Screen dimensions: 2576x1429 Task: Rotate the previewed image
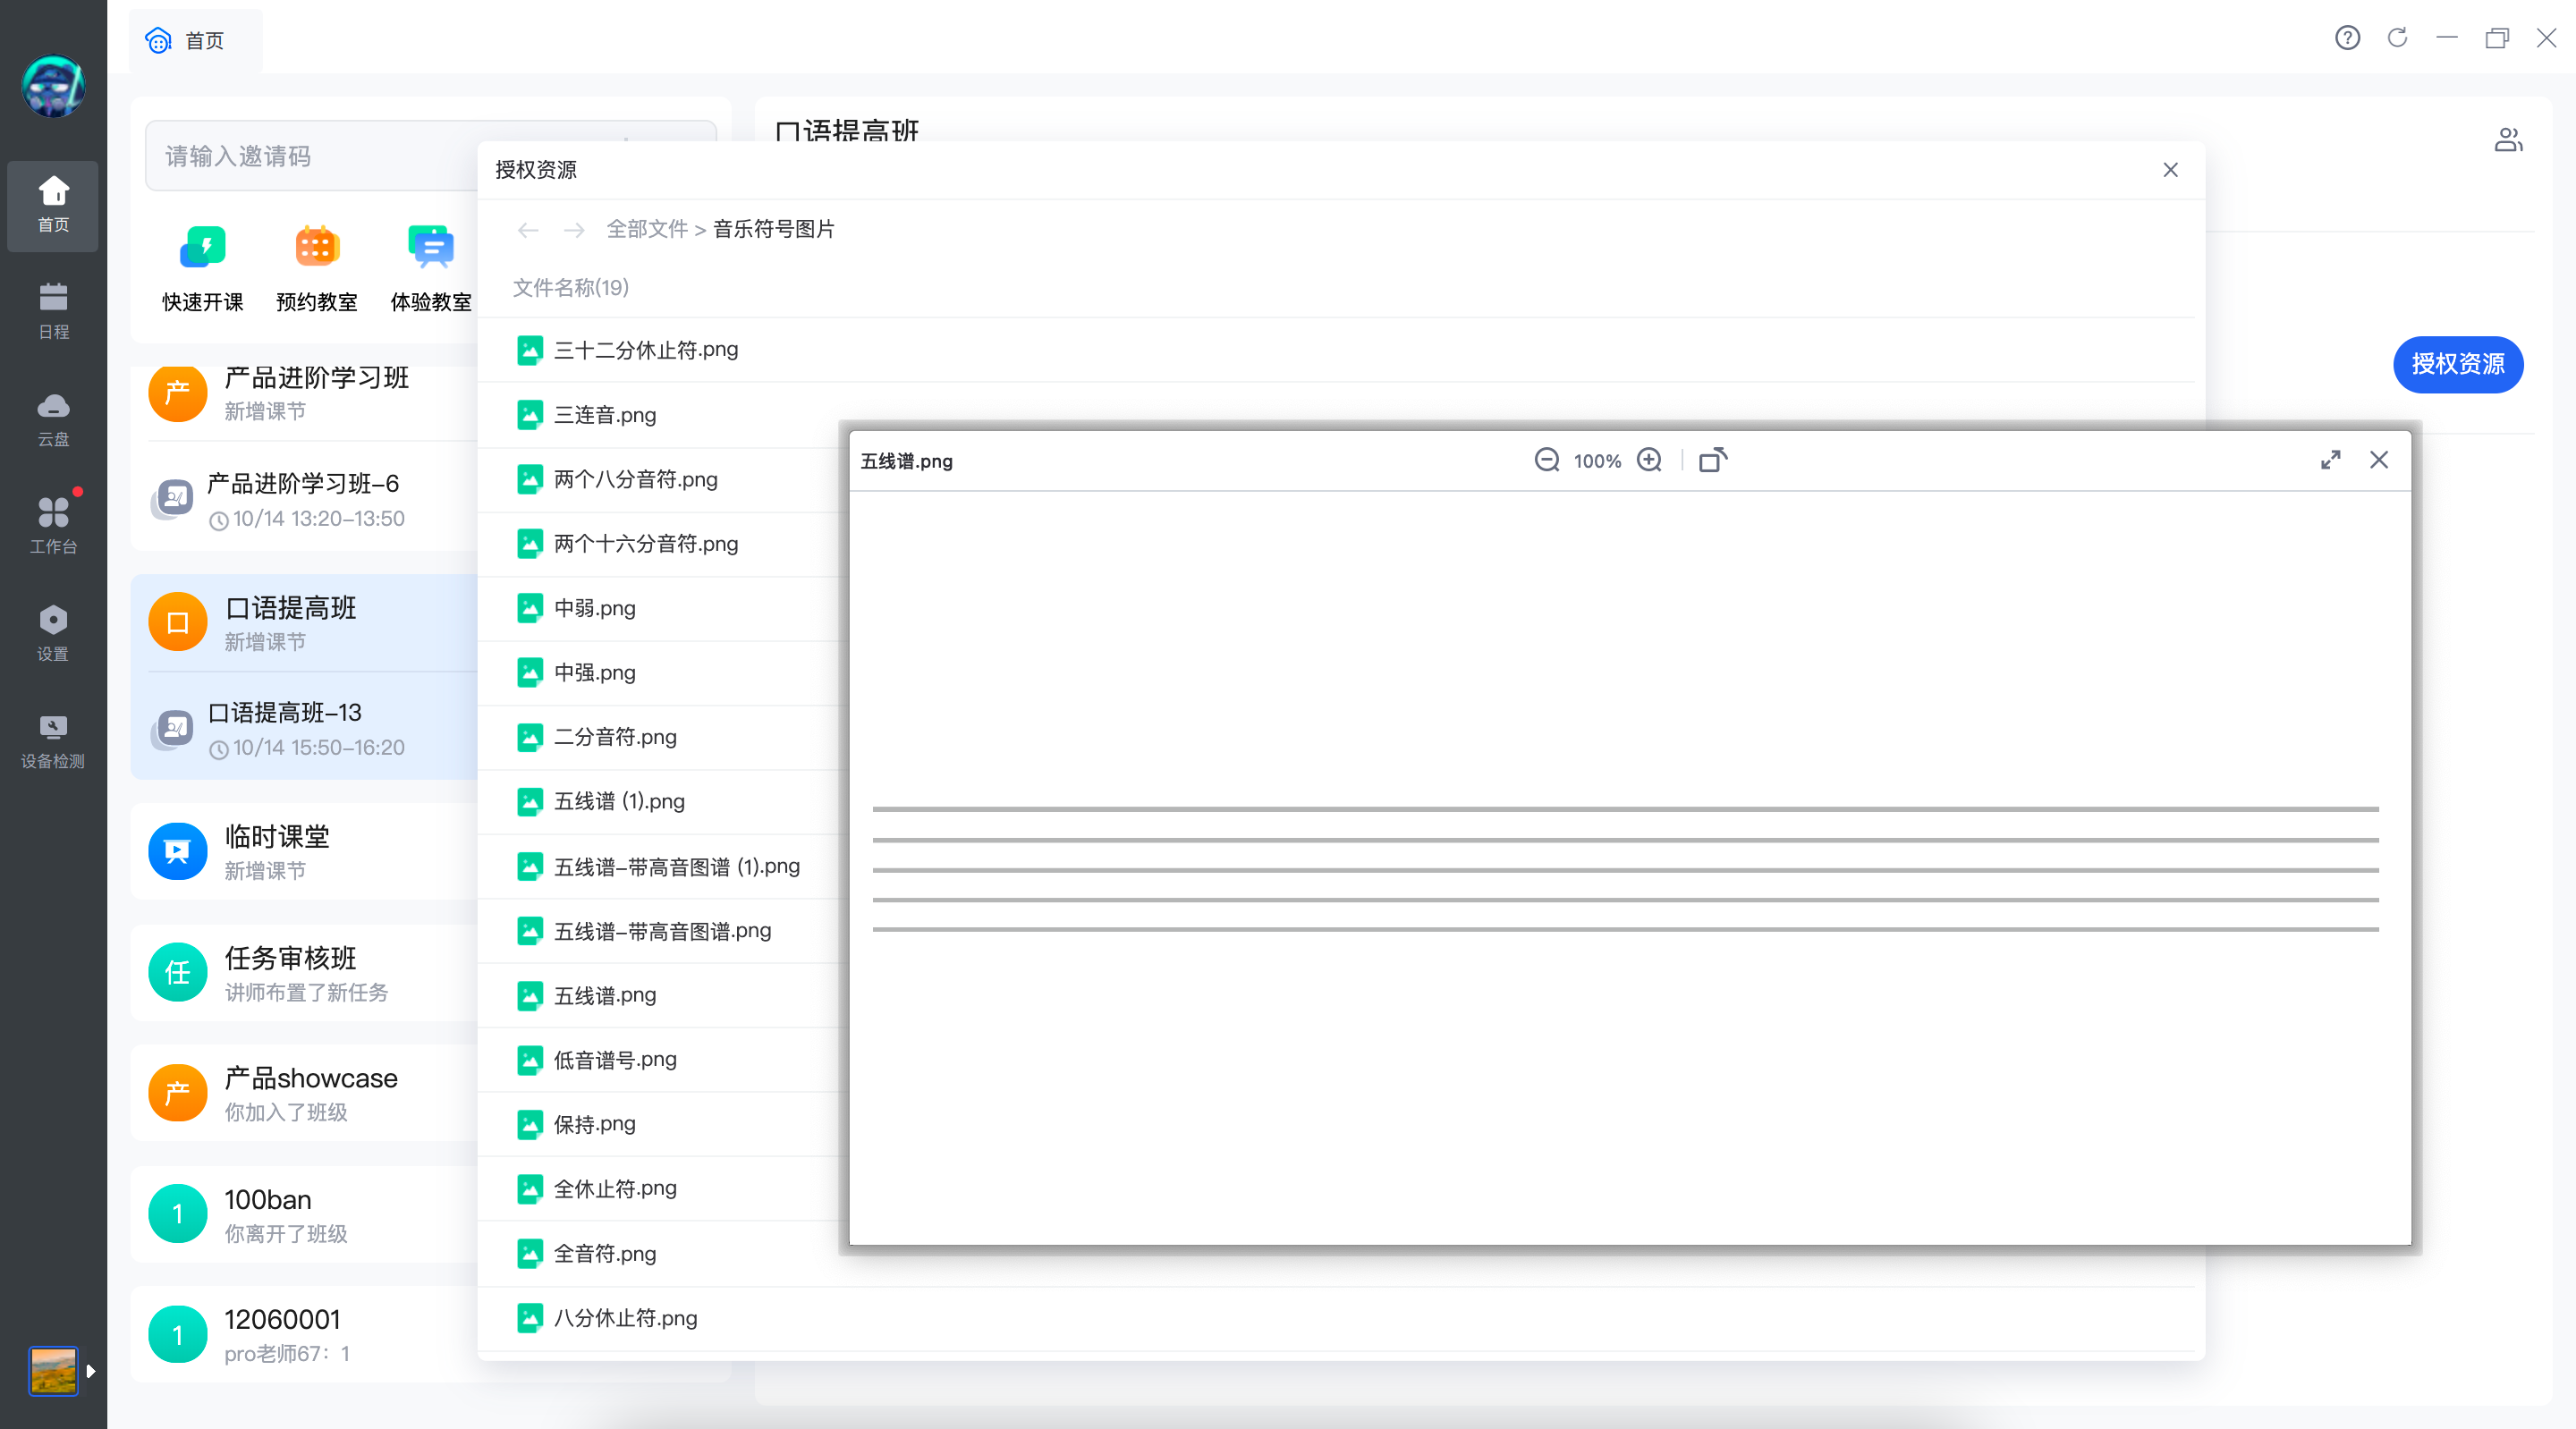(x=1713, y=460)
